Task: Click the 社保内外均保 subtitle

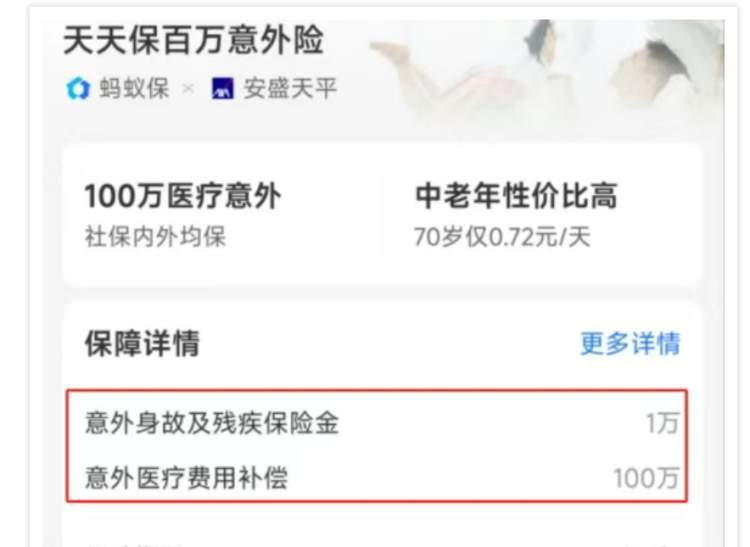Action: click(x=155, y=237)
